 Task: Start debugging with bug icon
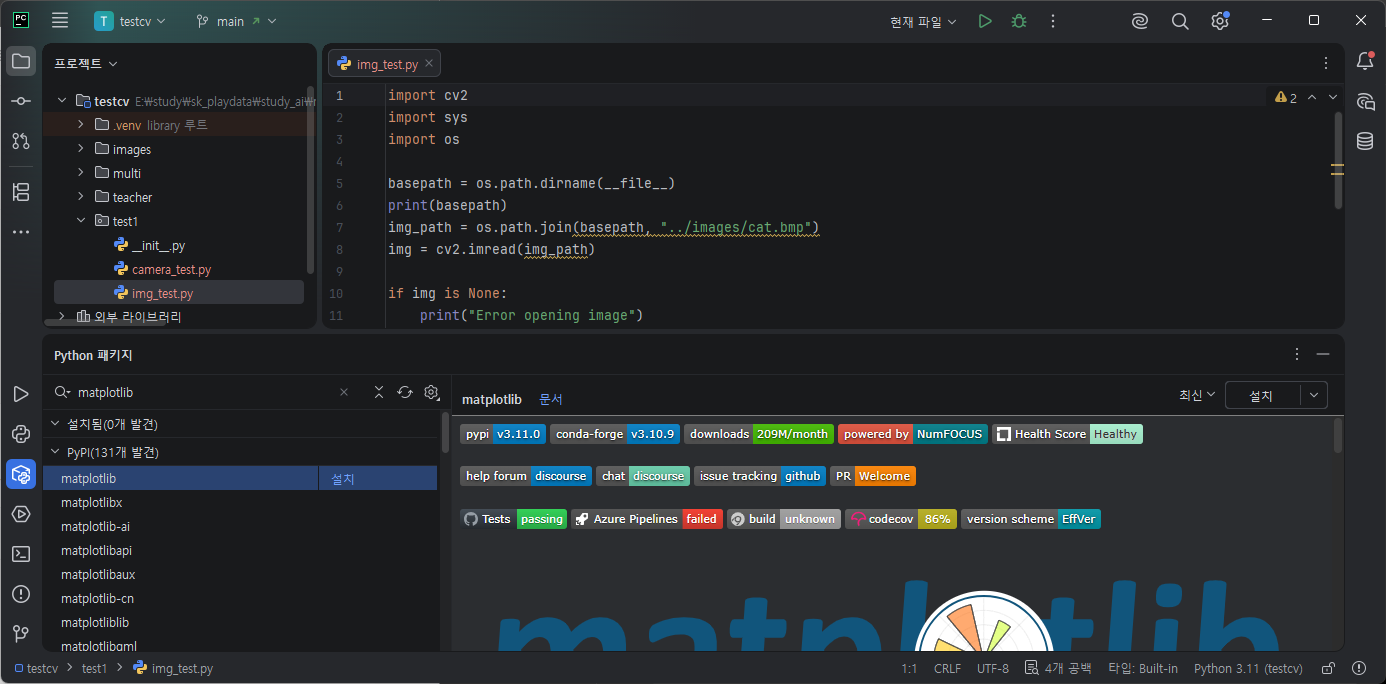(x=1019, y=21)
